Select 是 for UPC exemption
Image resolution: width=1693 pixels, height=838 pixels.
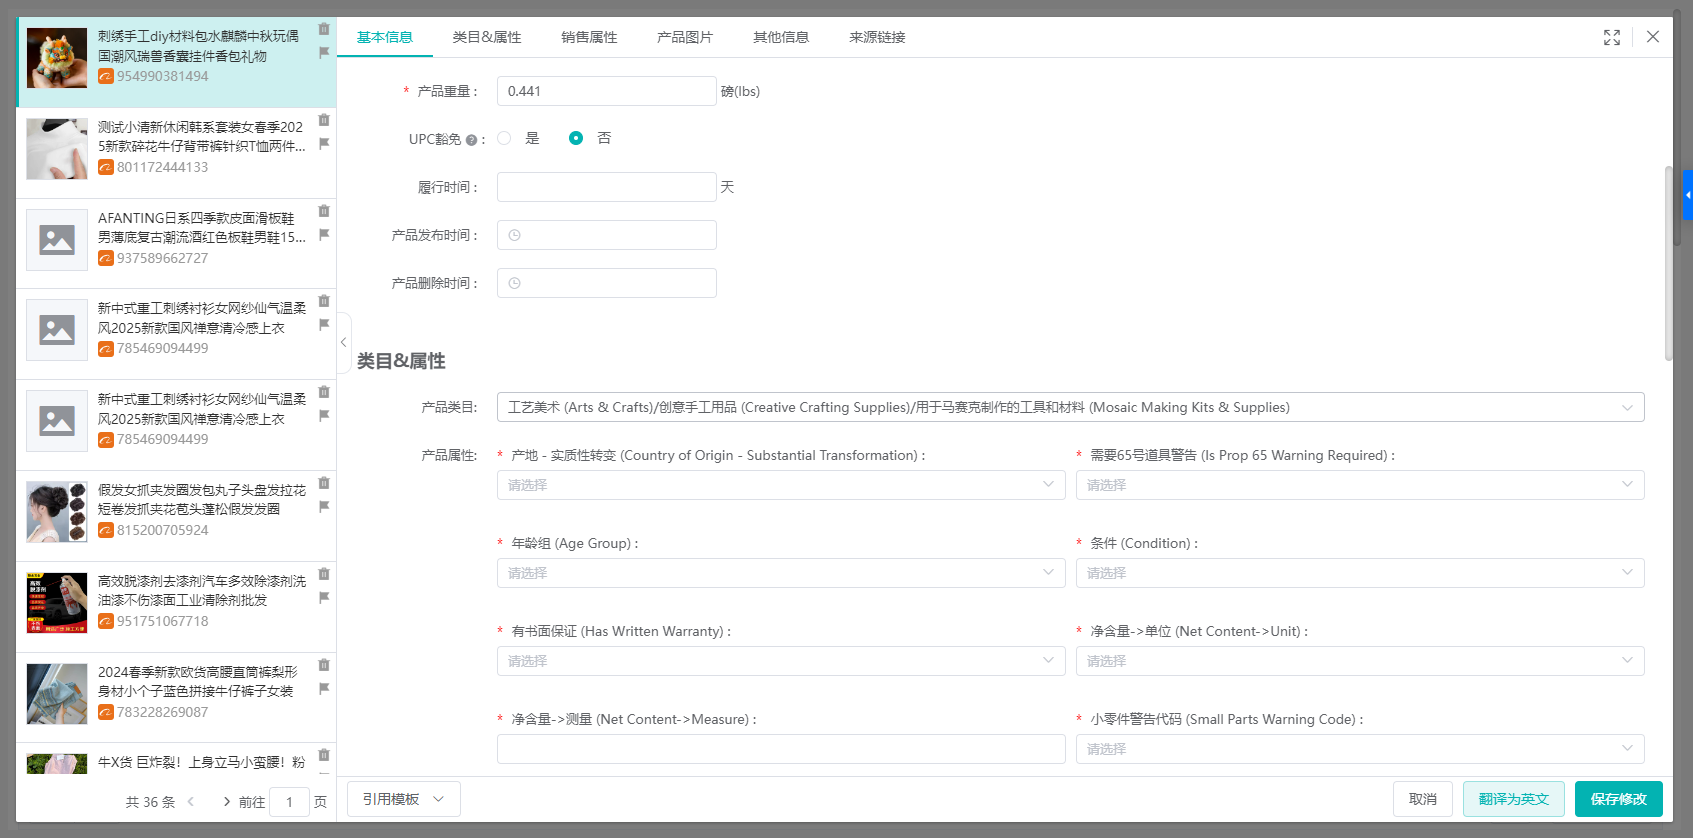click(x=505, y=138)
